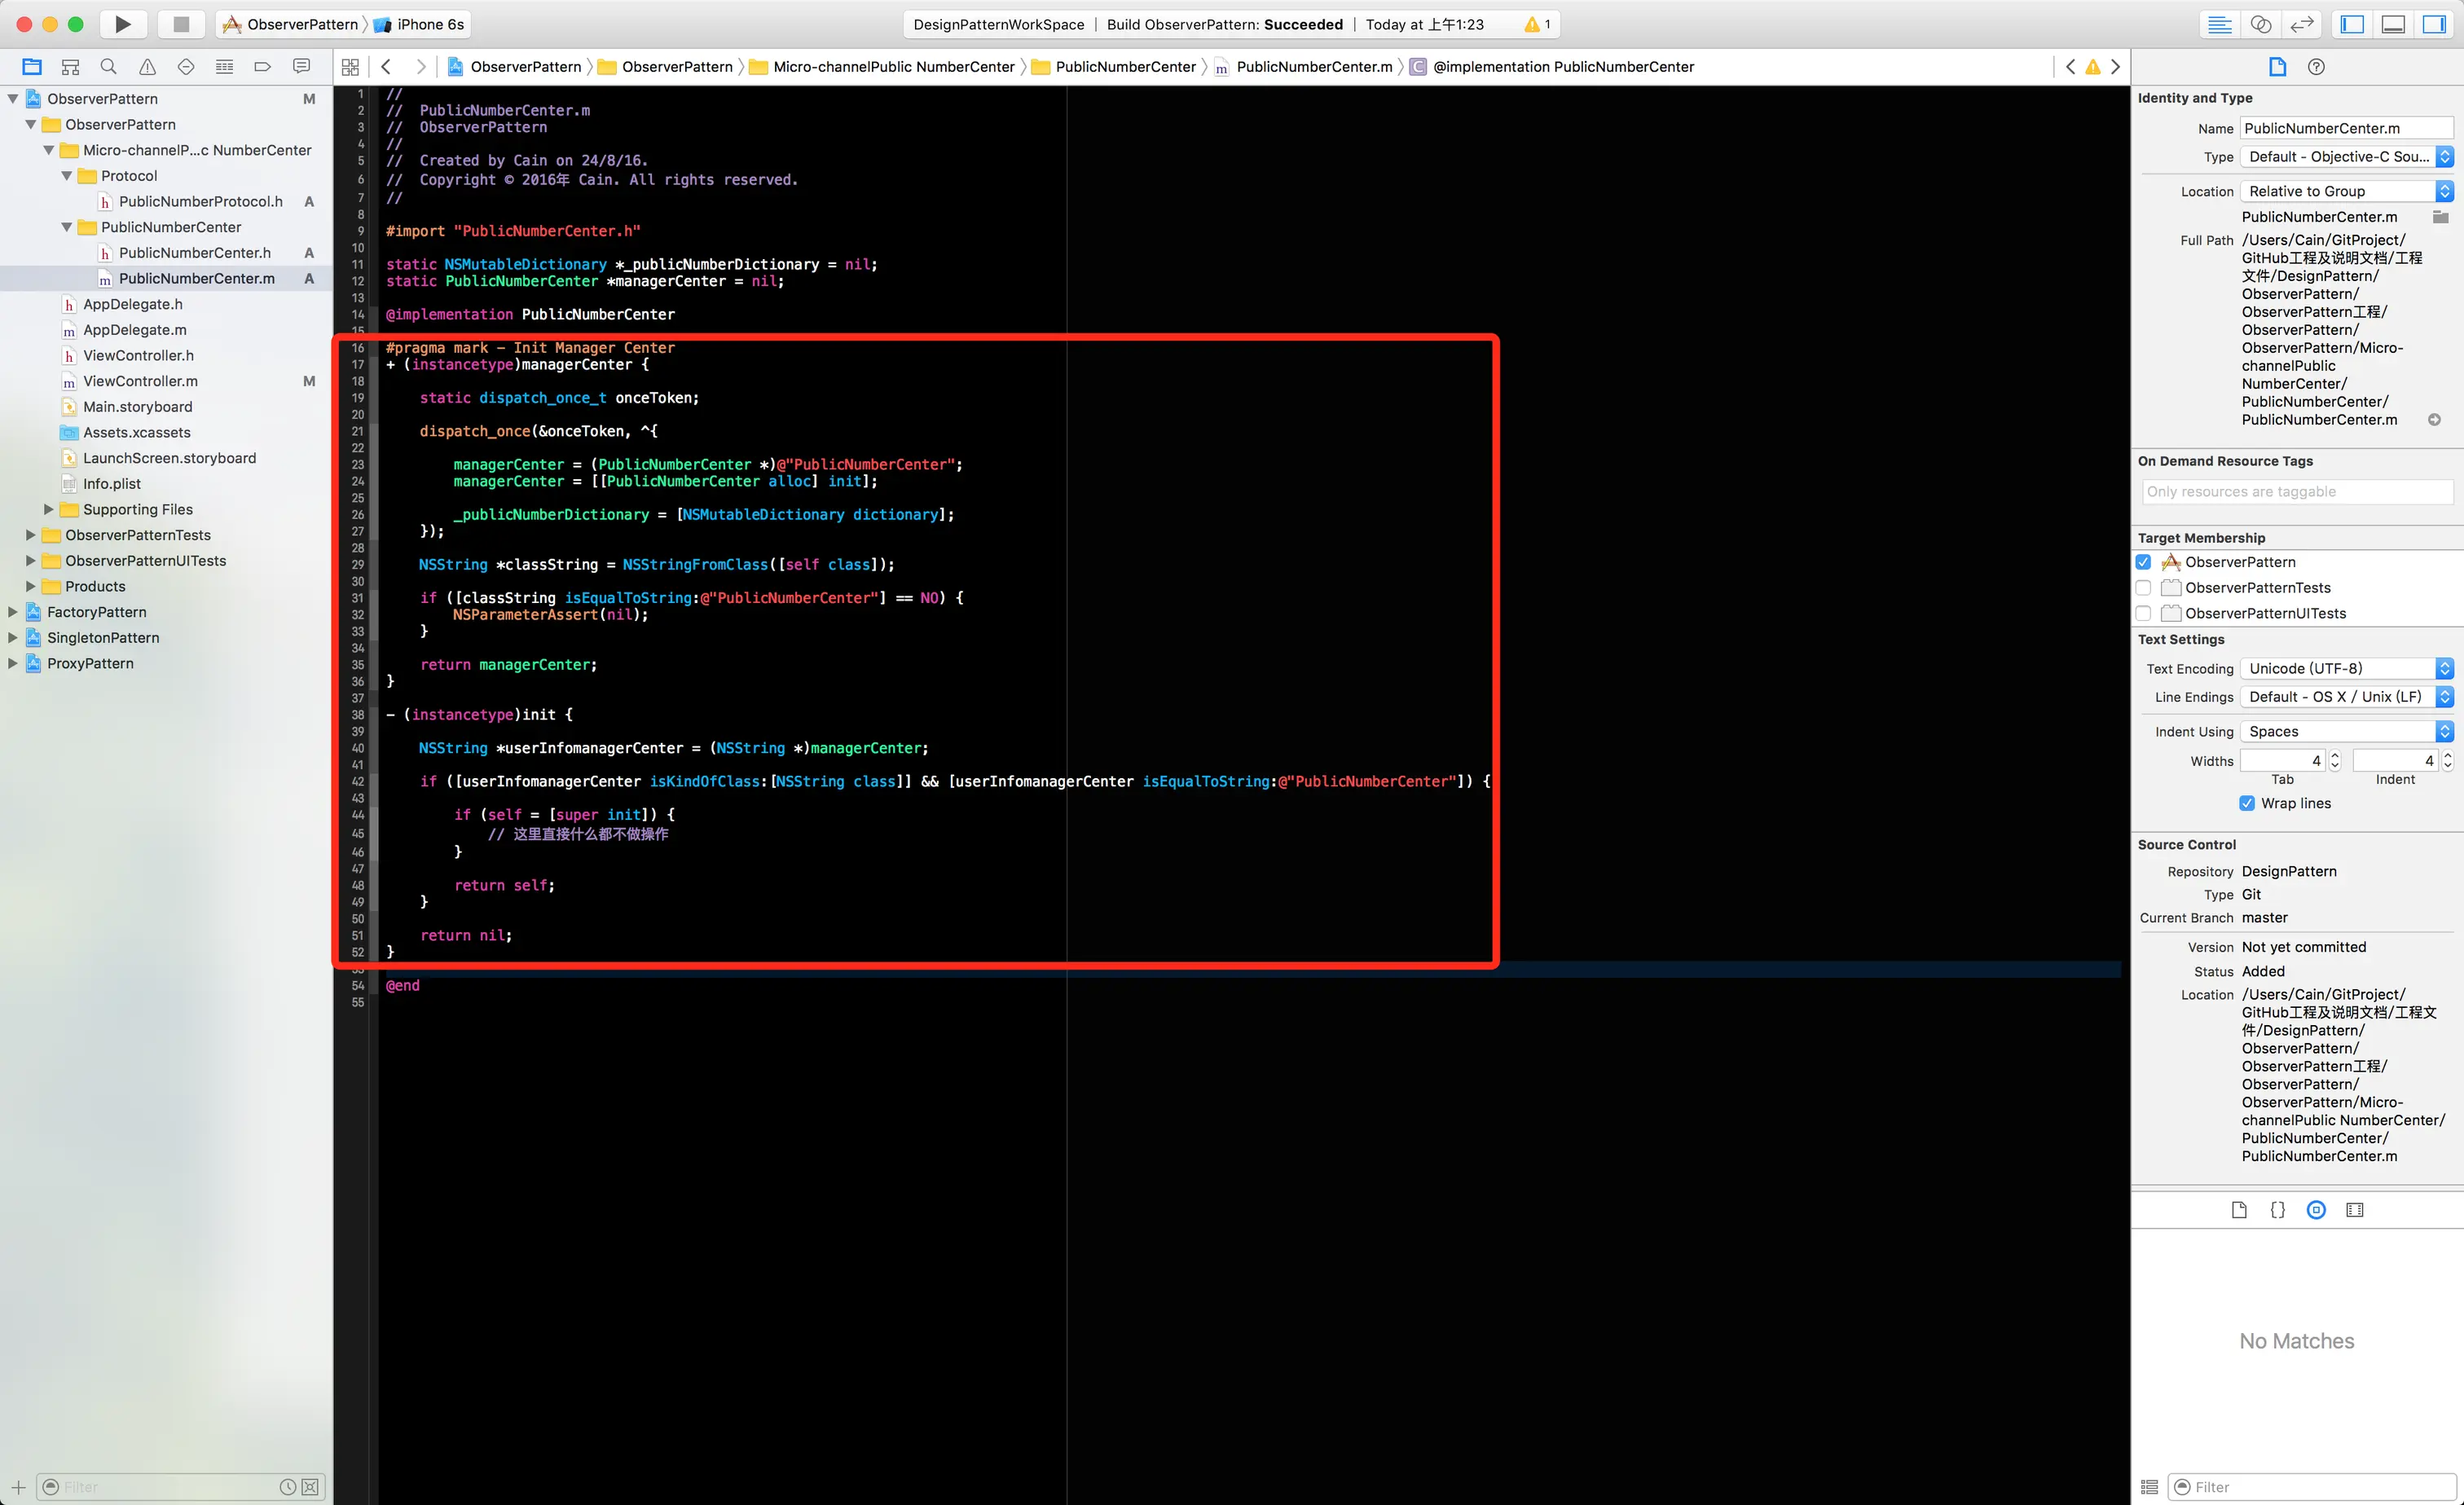Hide the Navigator panel
The image size is (2464, 1505).
2352,24
